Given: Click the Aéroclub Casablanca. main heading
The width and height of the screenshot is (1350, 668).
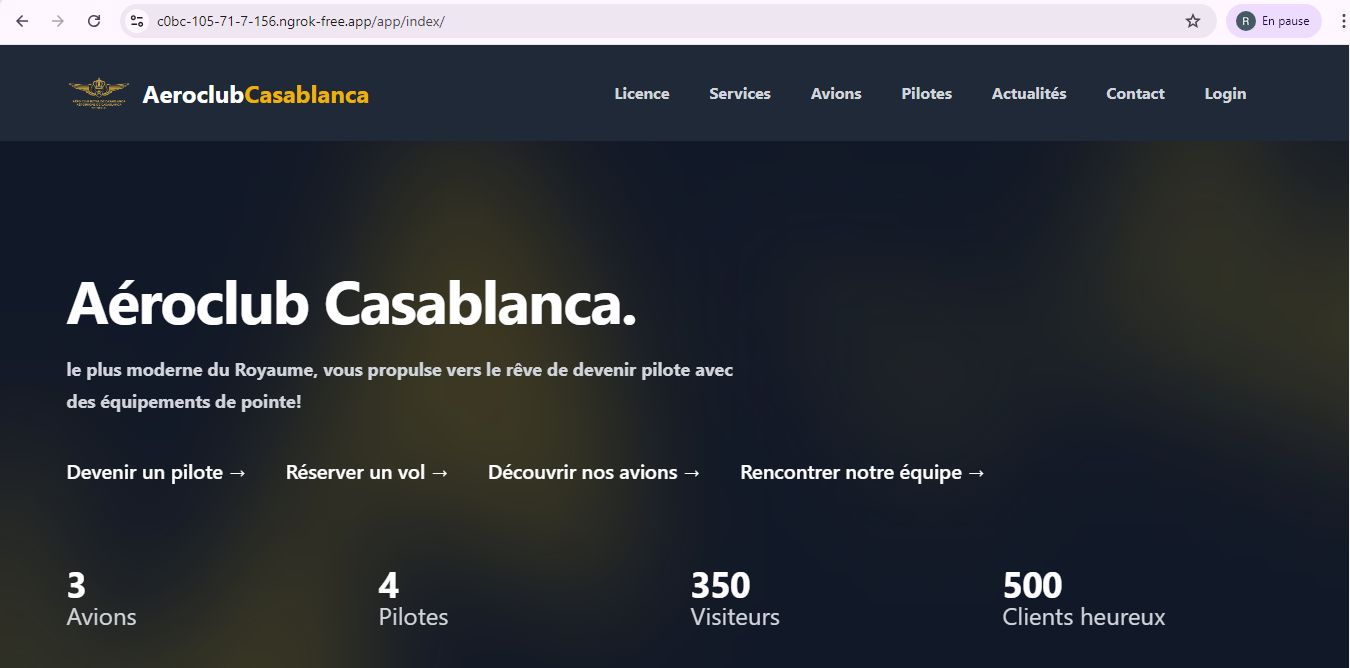Looking at the screenshot, I should click(352, 303).
